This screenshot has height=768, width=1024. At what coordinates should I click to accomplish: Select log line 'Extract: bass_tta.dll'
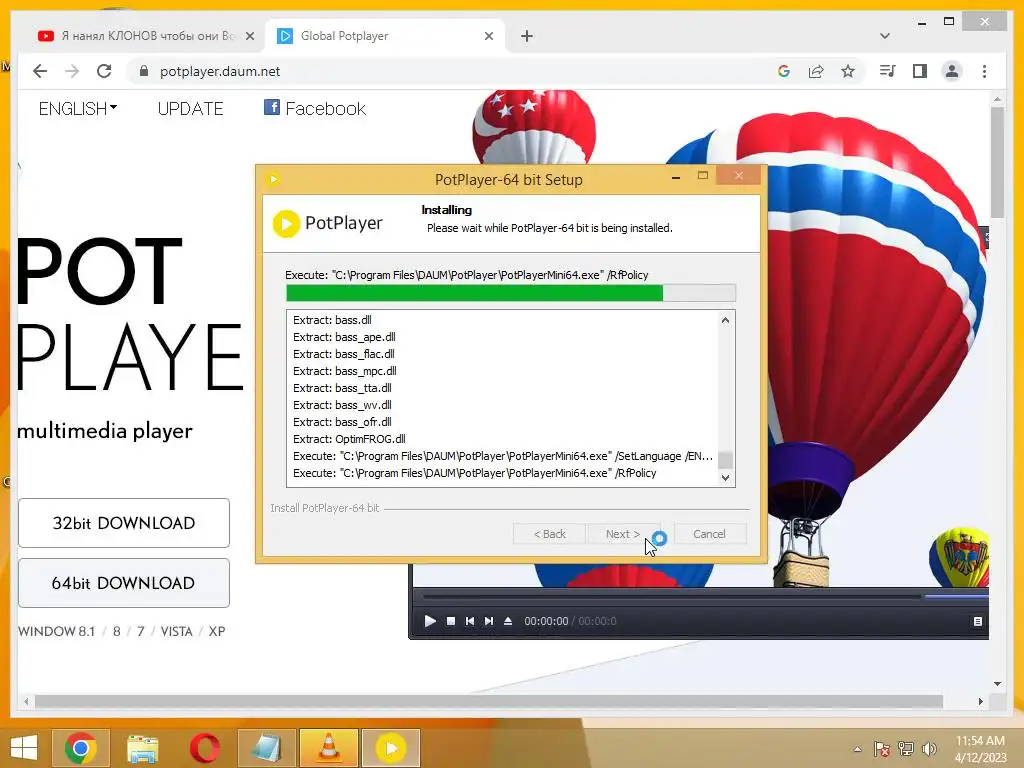coord(342,388)
